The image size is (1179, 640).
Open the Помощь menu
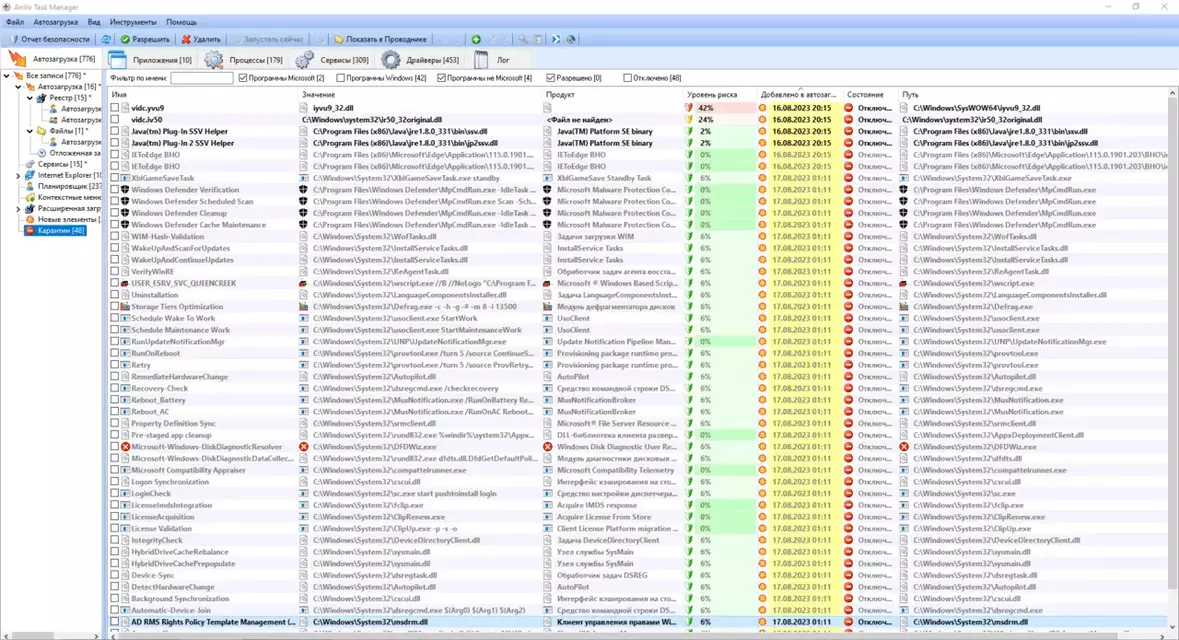click(181, 23)
